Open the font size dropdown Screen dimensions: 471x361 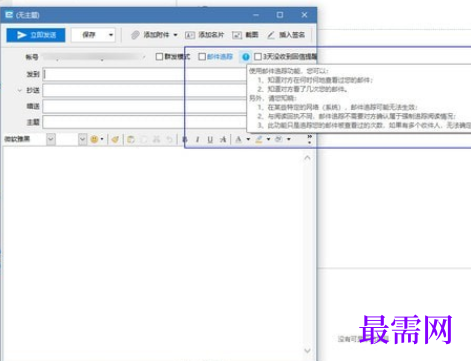tap(82, 139)
